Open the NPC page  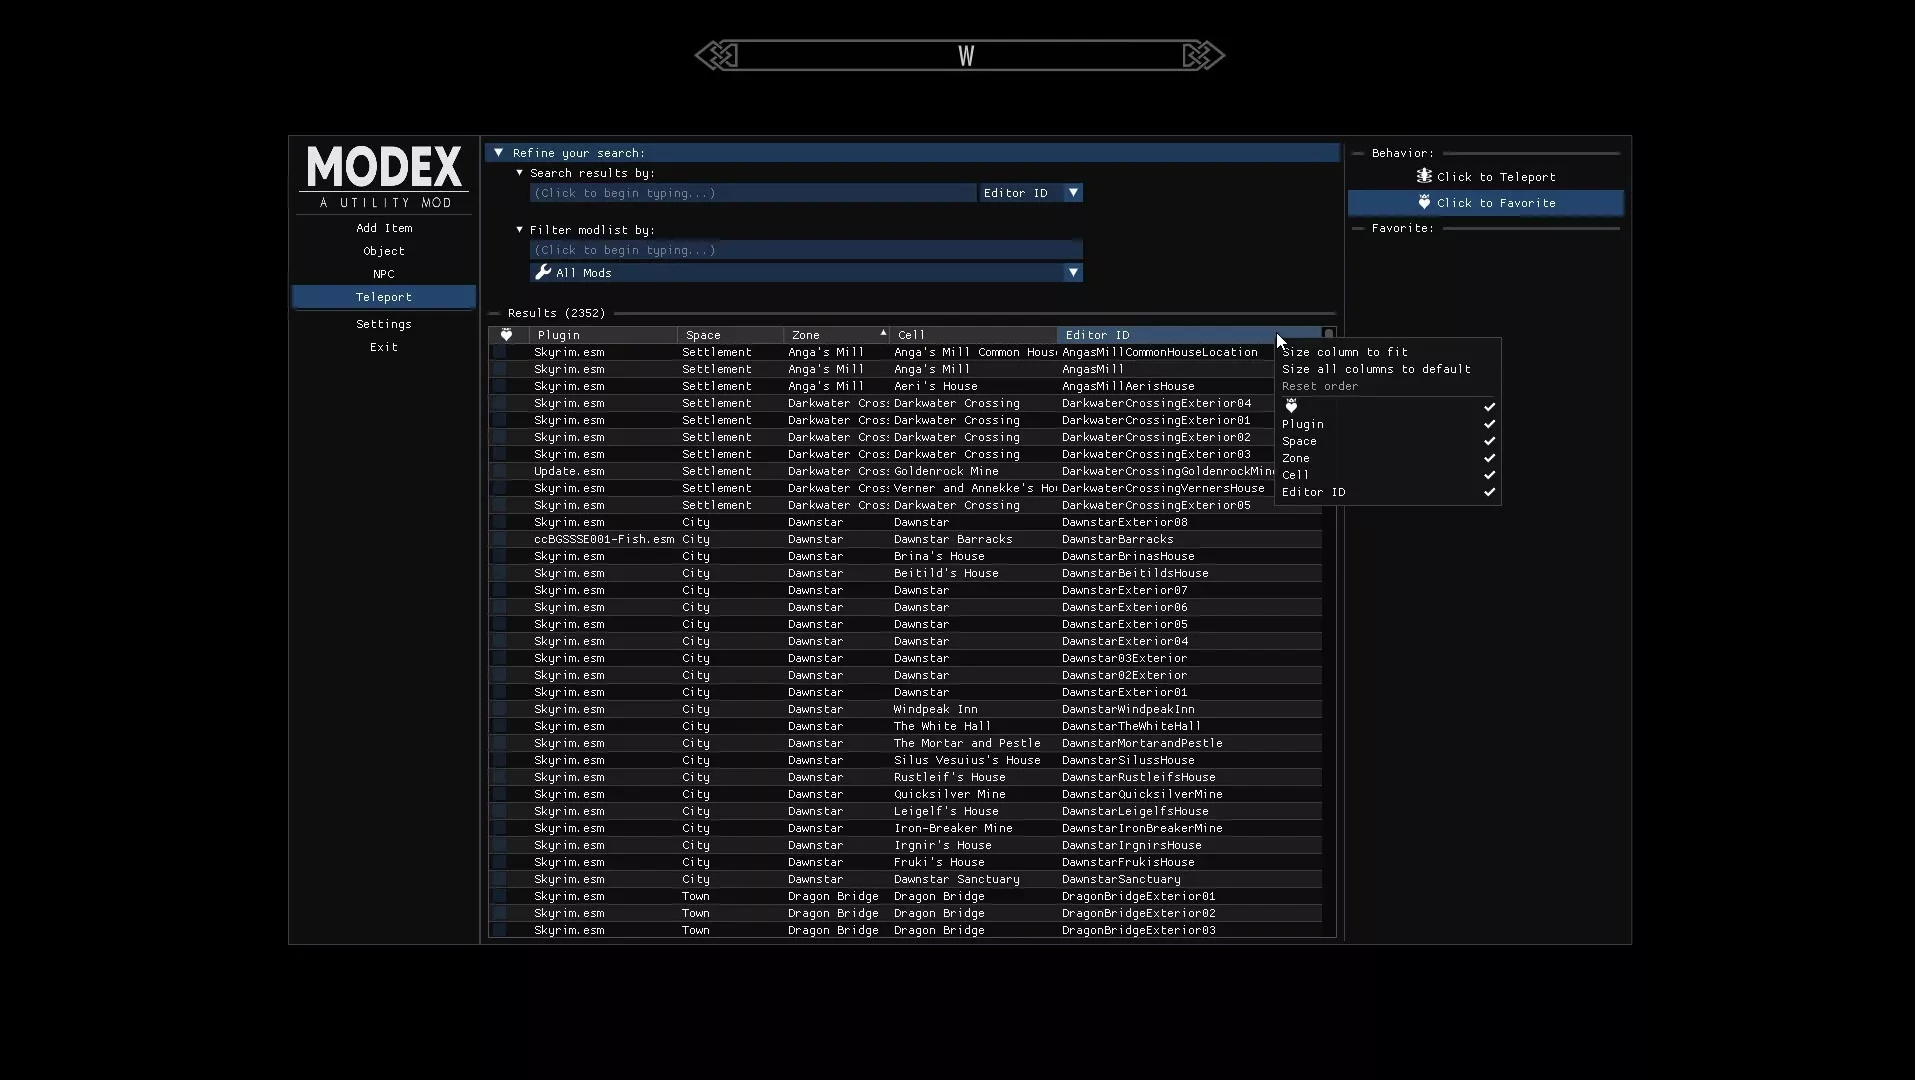(x=384, y=274)
